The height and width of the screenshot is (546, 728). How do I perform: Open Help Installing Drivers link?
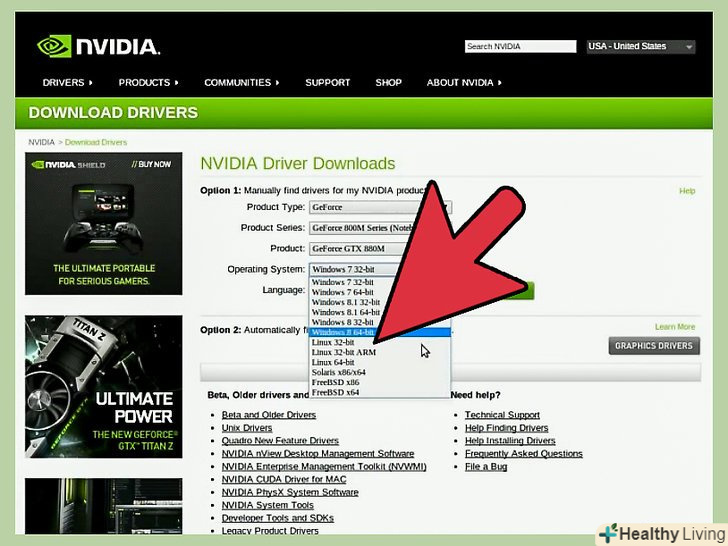tap(510, 441)
